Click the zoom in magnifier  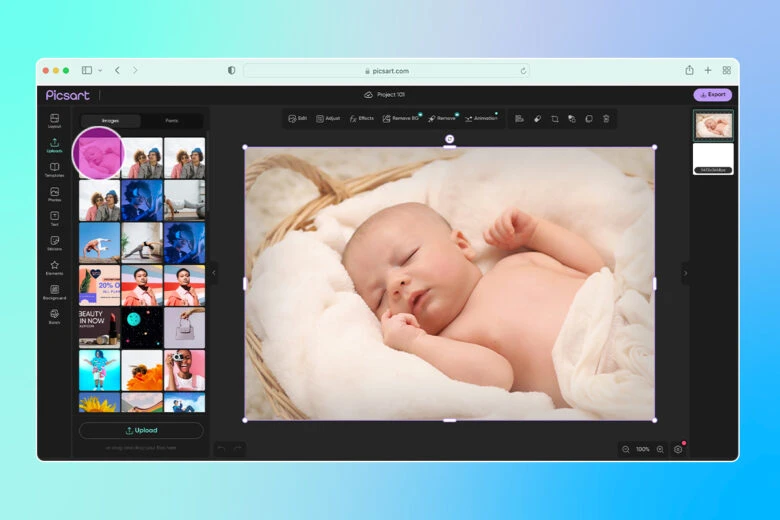coord(660,449)
